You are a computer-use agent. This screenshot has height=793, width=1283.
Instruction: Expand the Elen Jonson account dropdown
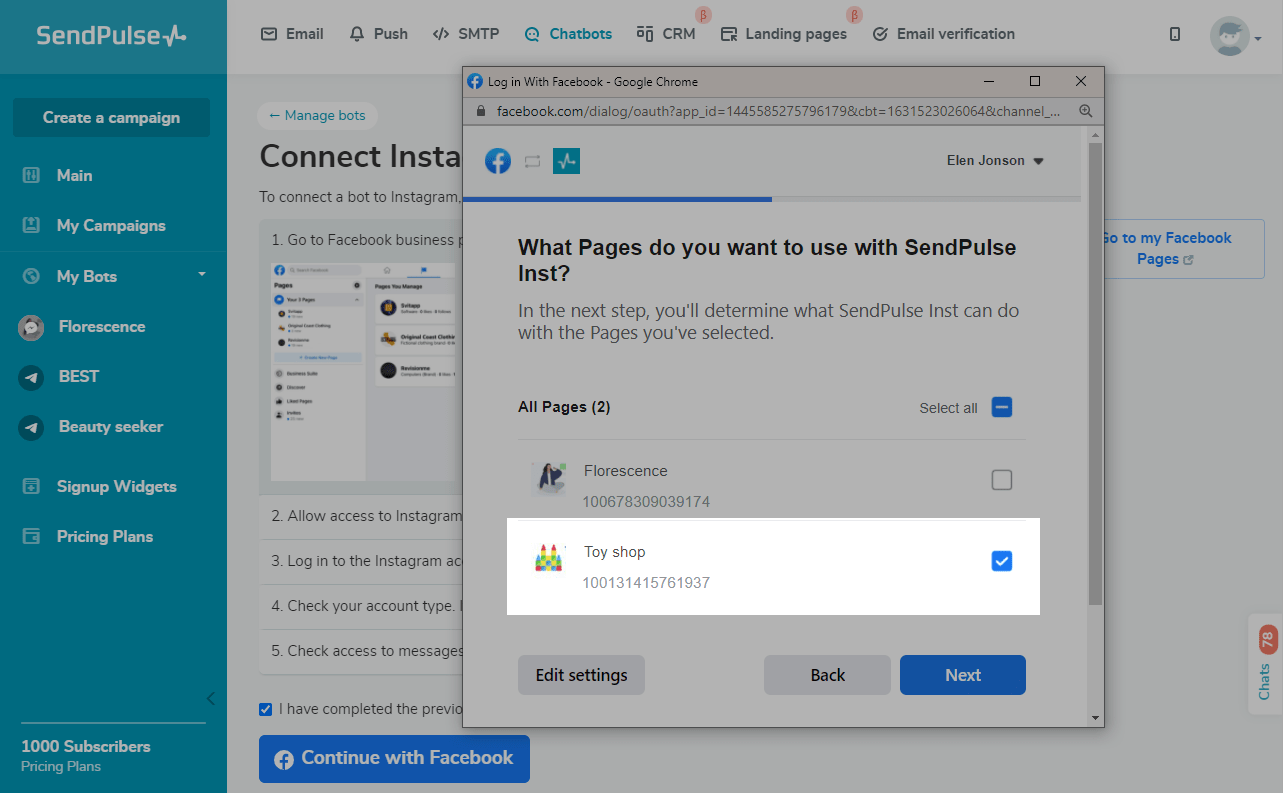click(x=995, y=161)
